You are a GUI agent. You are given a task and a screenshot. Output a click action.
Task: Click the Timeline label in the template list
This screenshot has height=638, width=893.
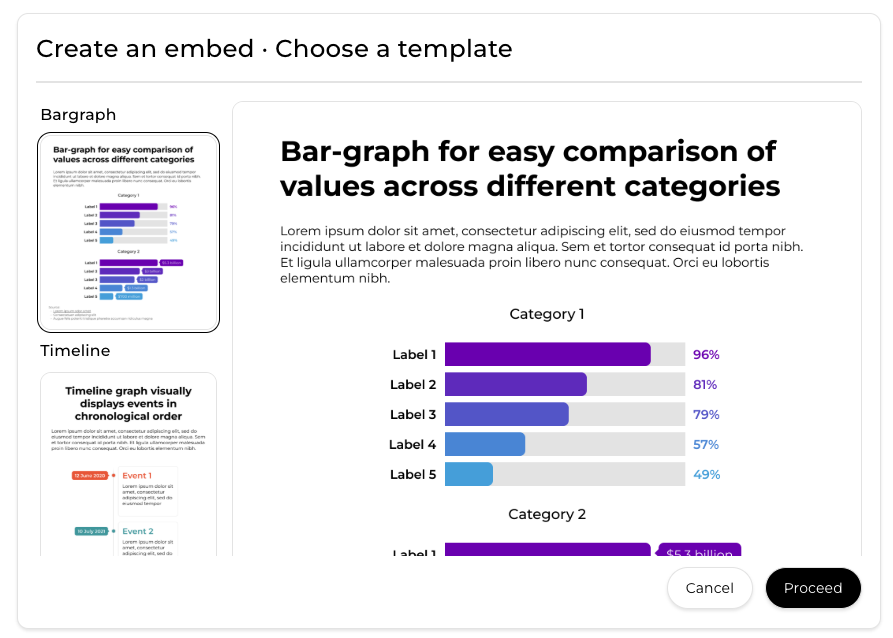75,350
